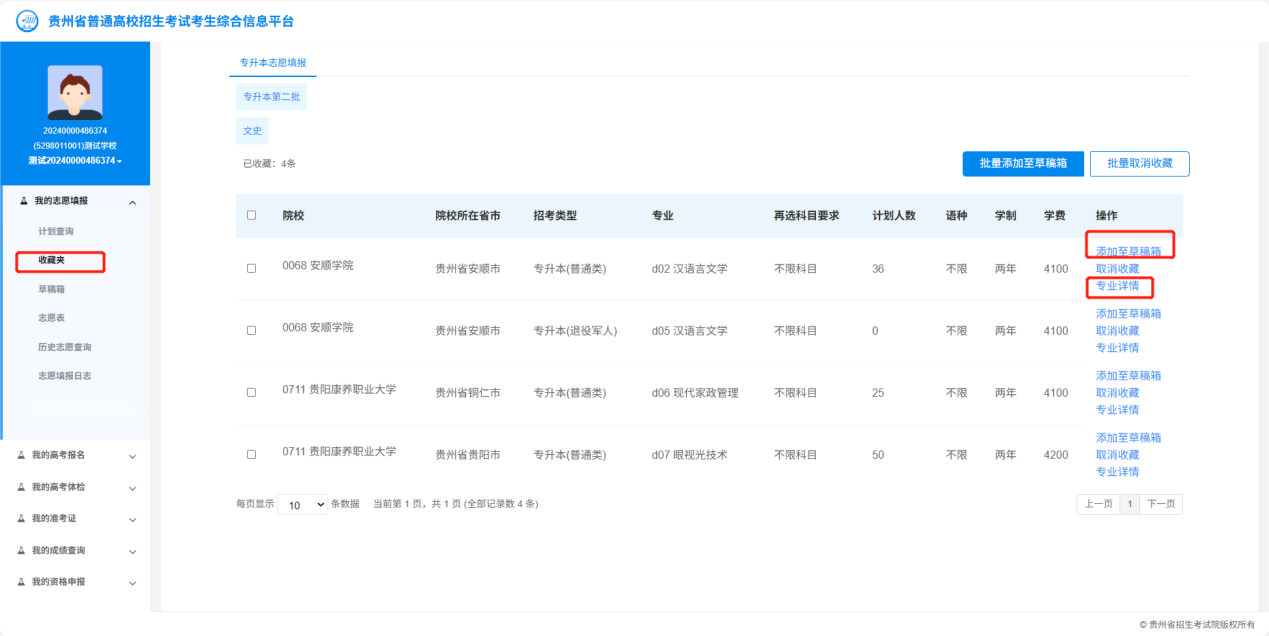Click the icon beside 我的志愿填报
The height and width of the screenshot is (636, 1269).
(24, 201)
